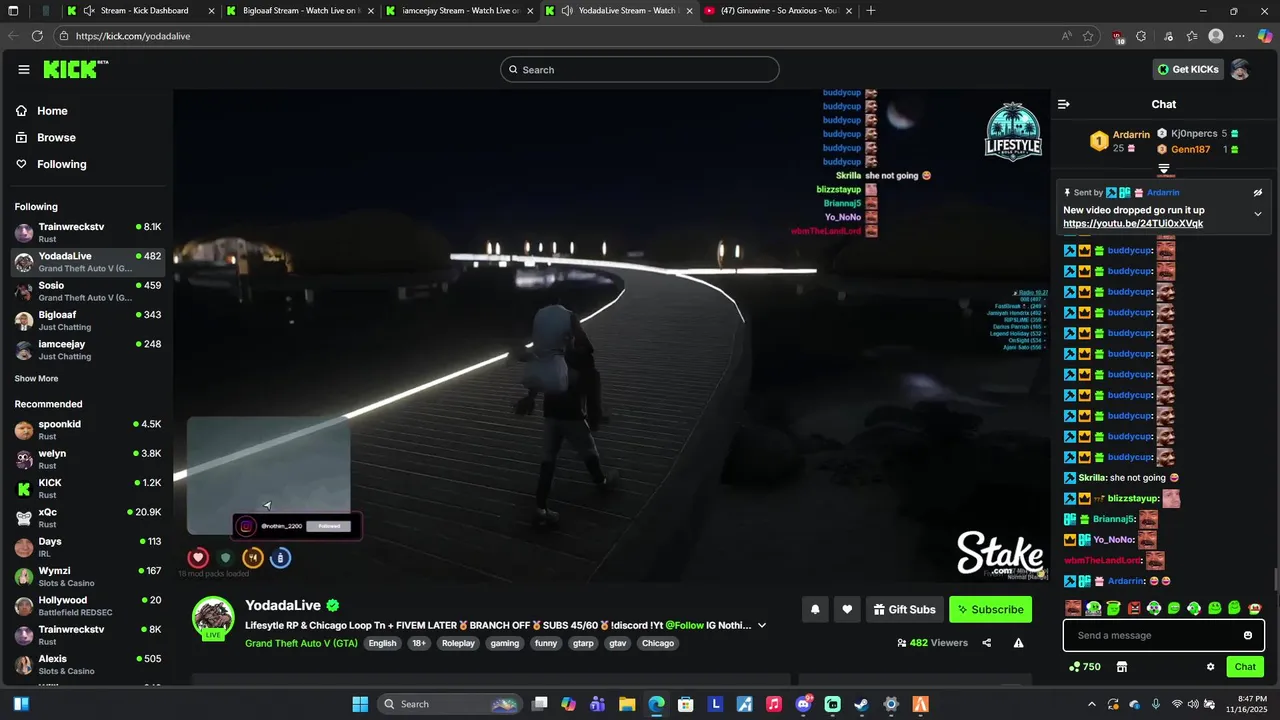Turn on stream notifications with bell
Screen dimensions: 1280x720
tap(815, 609)
